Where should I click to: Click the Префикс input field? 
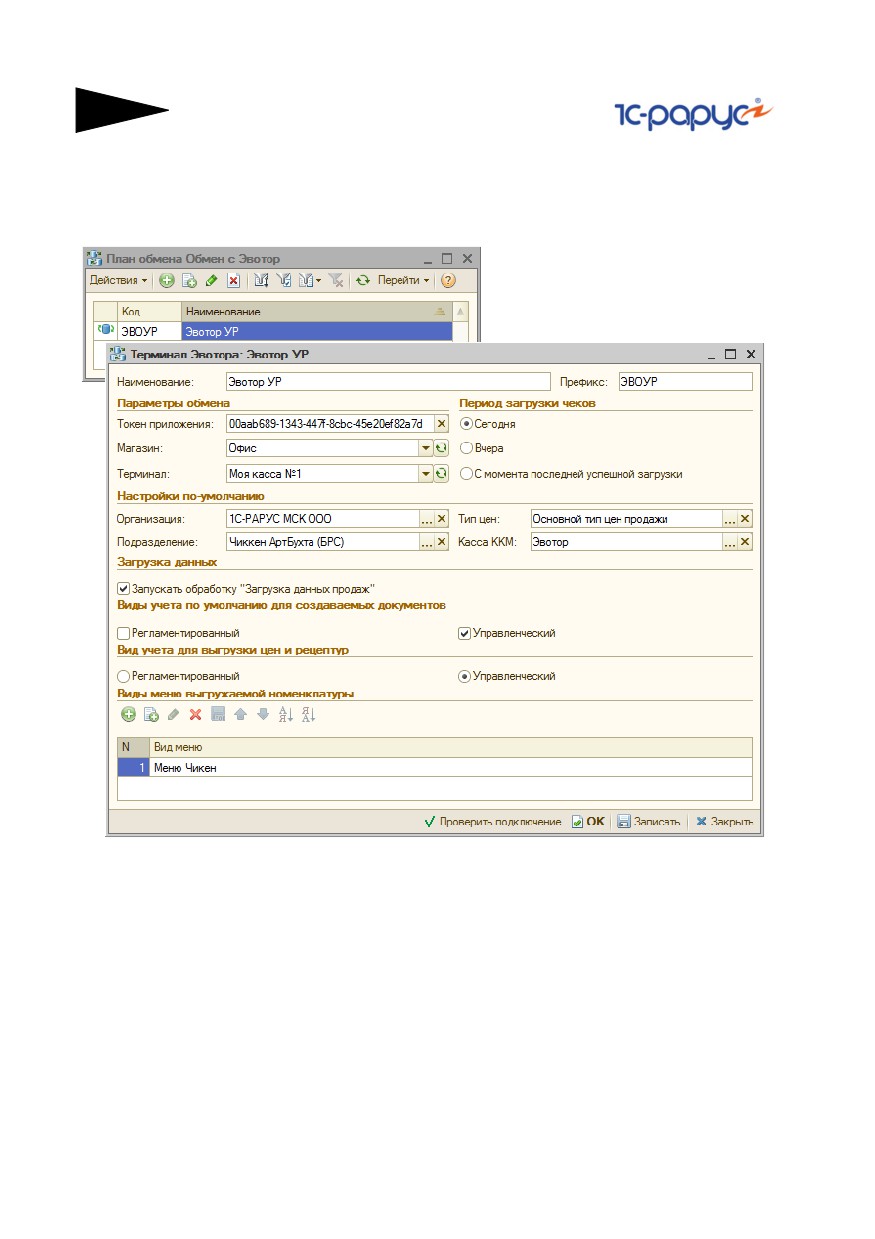click(685, 381)
